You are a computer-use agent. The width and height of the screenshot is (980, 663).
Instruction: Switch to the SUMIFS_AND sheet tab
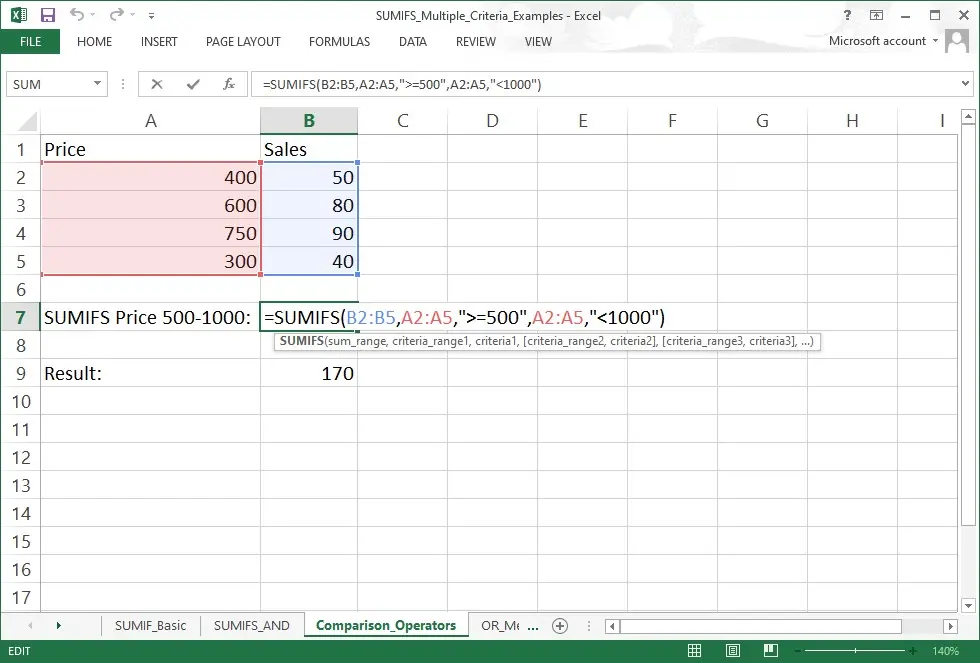252,626
